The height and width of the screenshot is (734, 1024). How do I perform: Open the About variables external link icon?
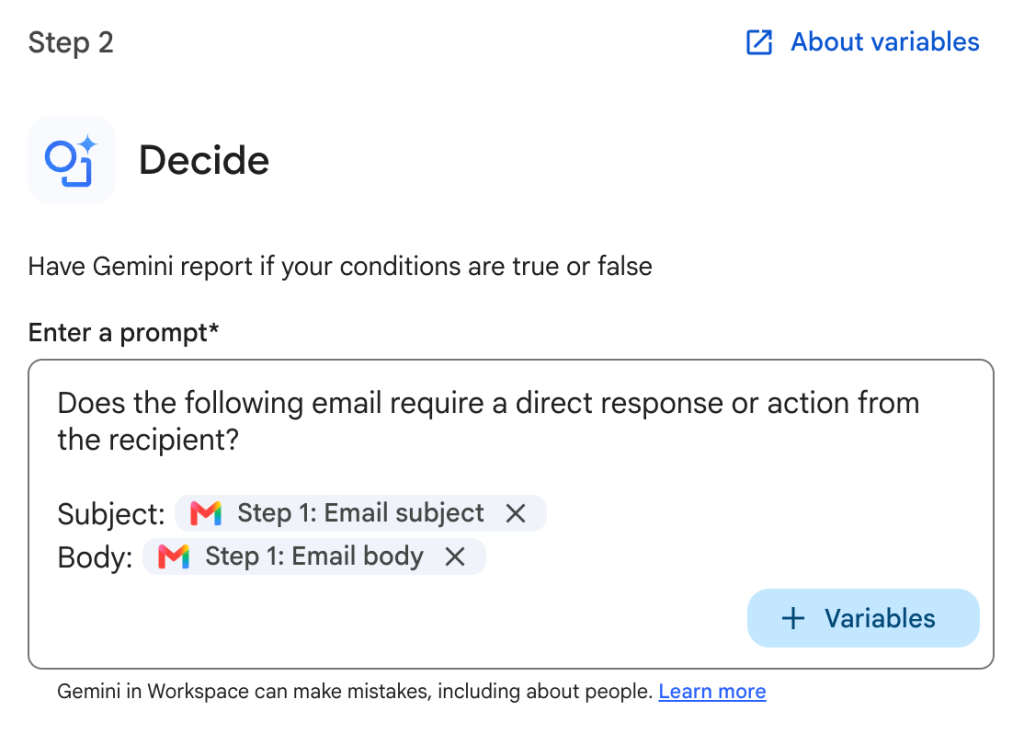759,42
